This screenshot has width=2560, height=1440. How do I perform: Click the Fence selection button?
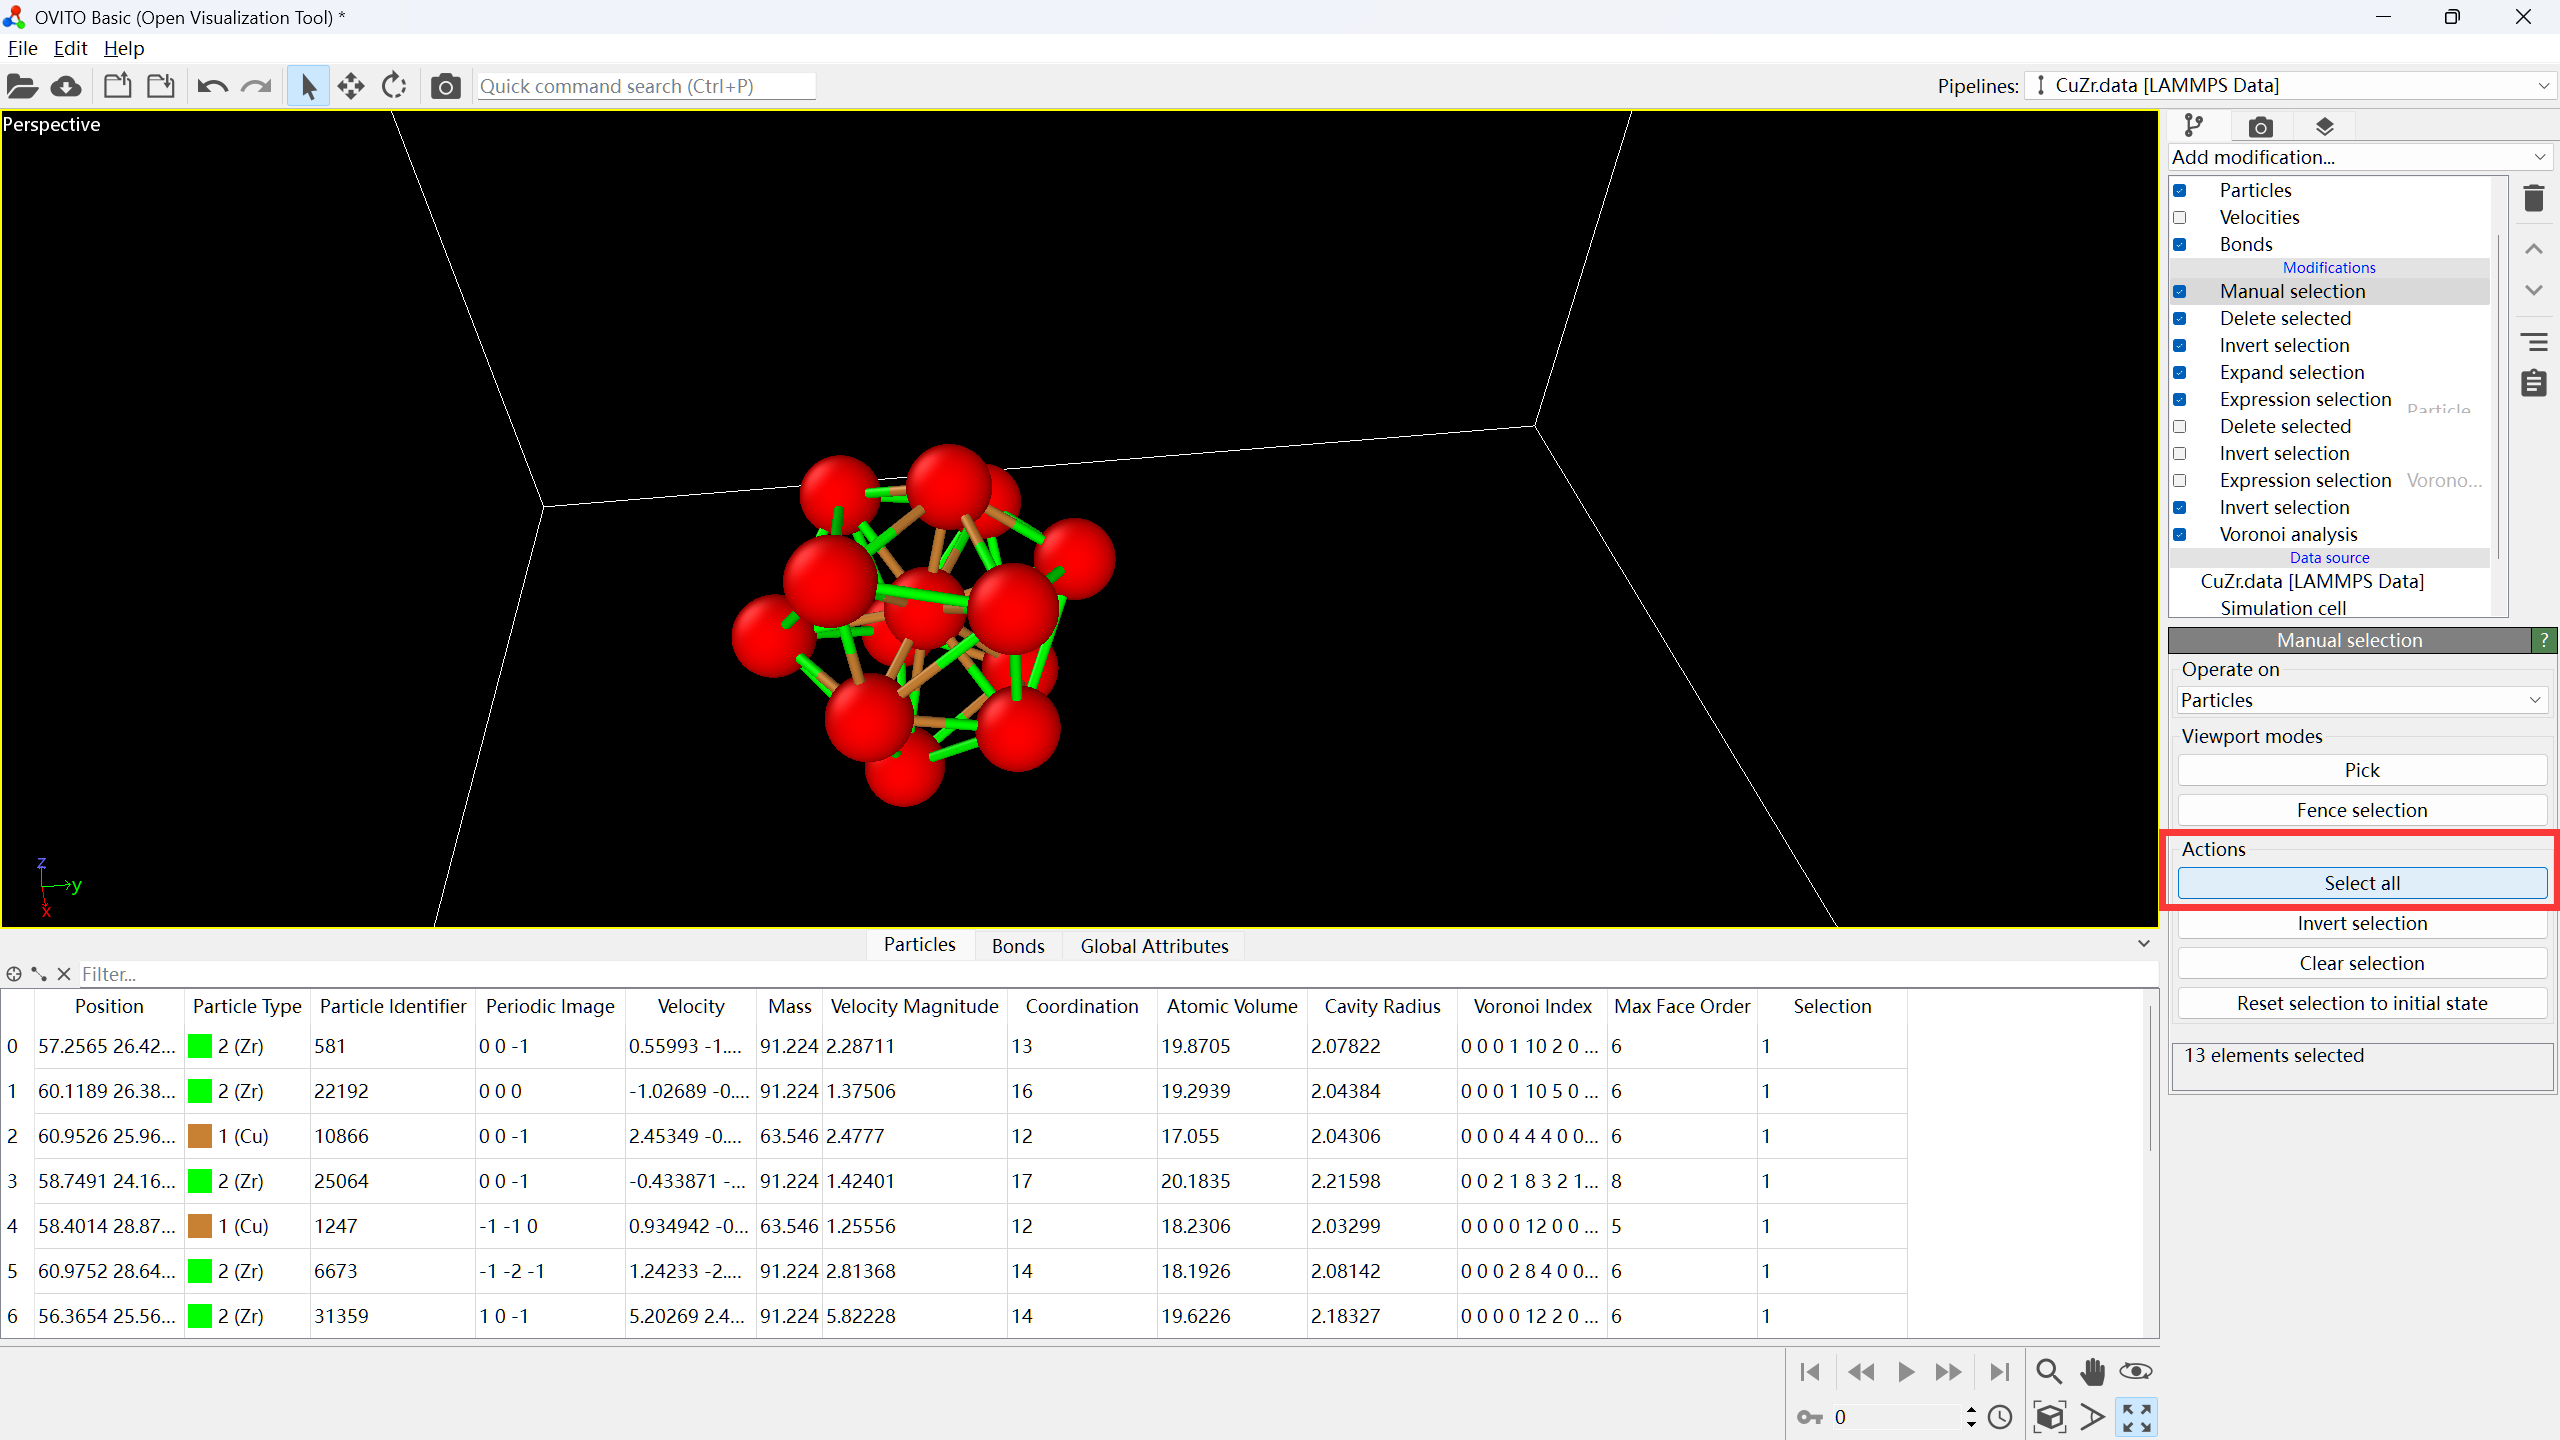2361,810
